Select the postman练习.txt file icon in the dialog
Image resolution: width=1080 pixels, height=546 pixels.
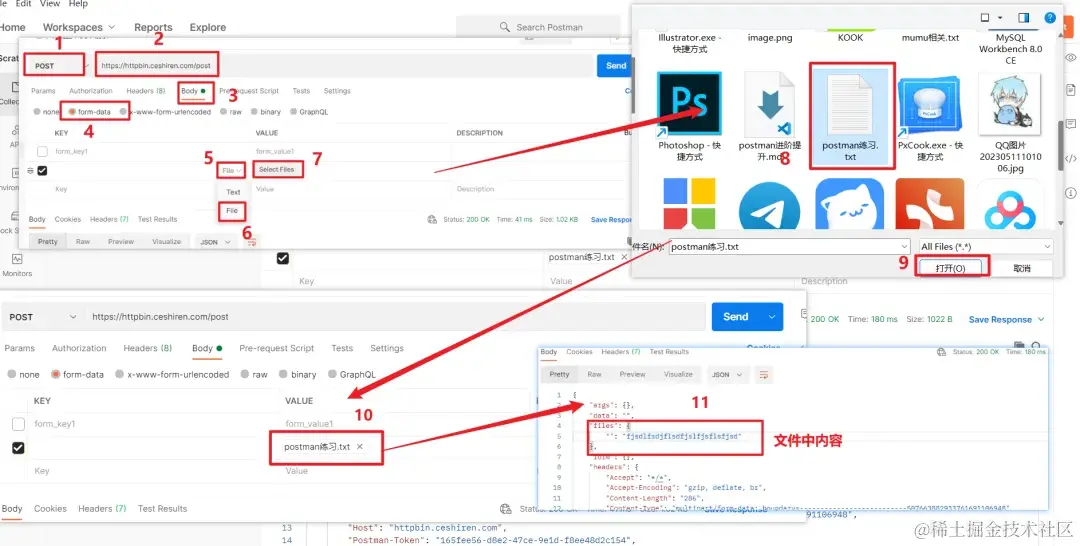[849, 103]
